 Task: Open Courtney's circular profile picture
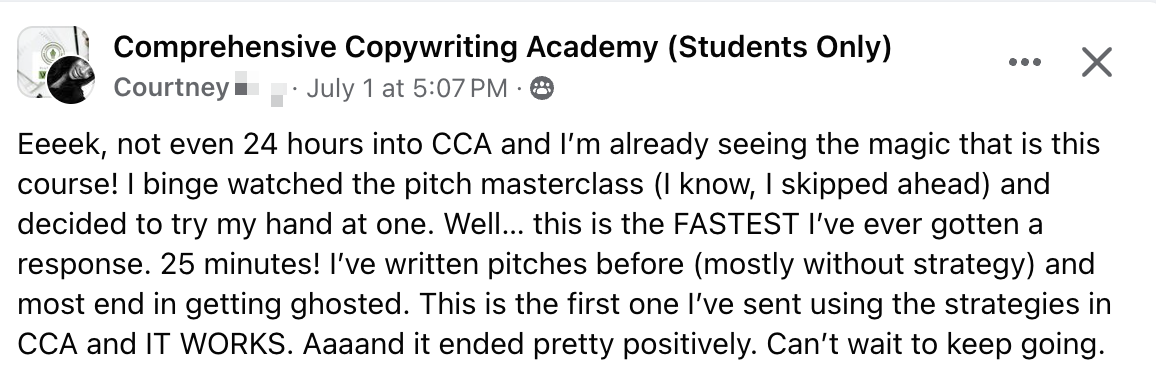(x=72, y=80)
